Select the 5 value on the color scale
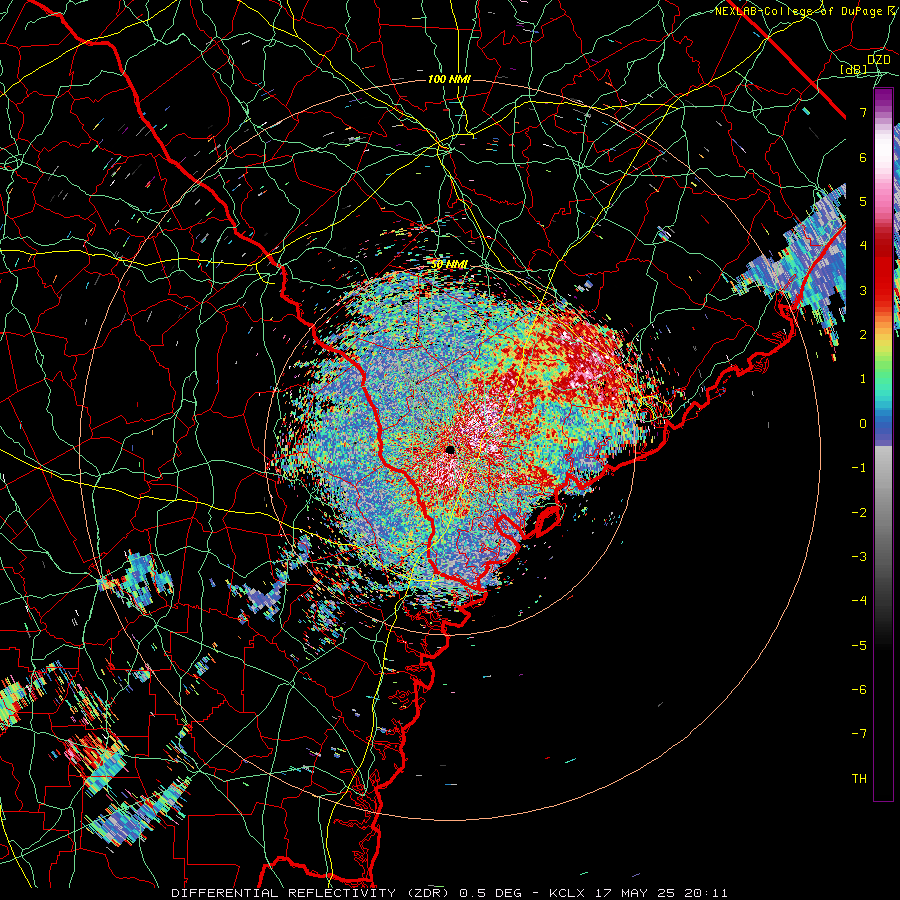Image resolution: width=900 pixels, height=900 pixels. (x=863, y=201)
